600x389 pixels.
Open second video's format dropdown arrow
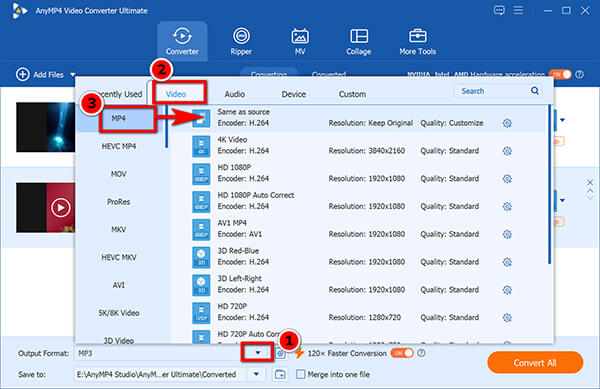562,200
